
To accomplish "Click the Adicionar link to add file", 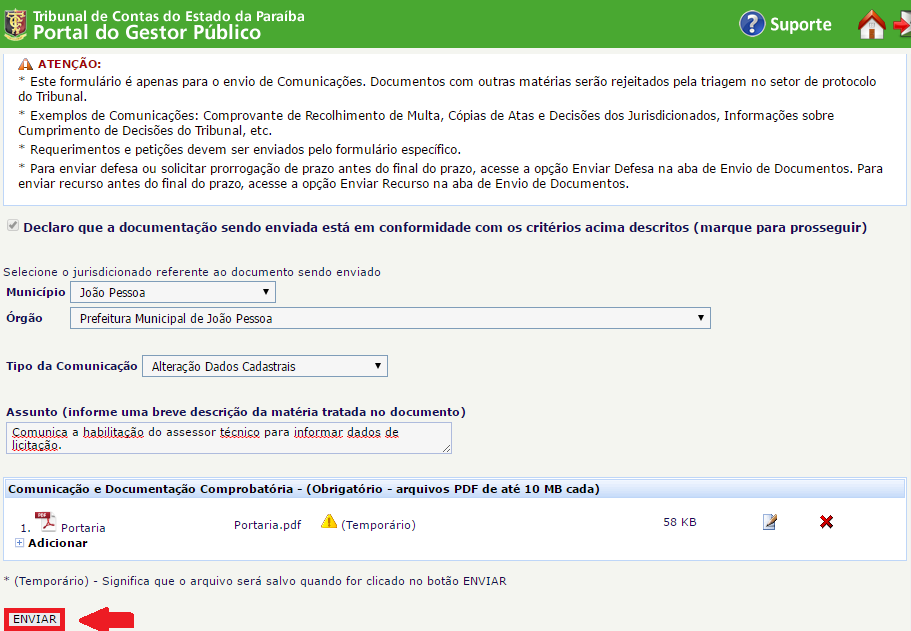I will pyautogui.click(x=57, y=543).
